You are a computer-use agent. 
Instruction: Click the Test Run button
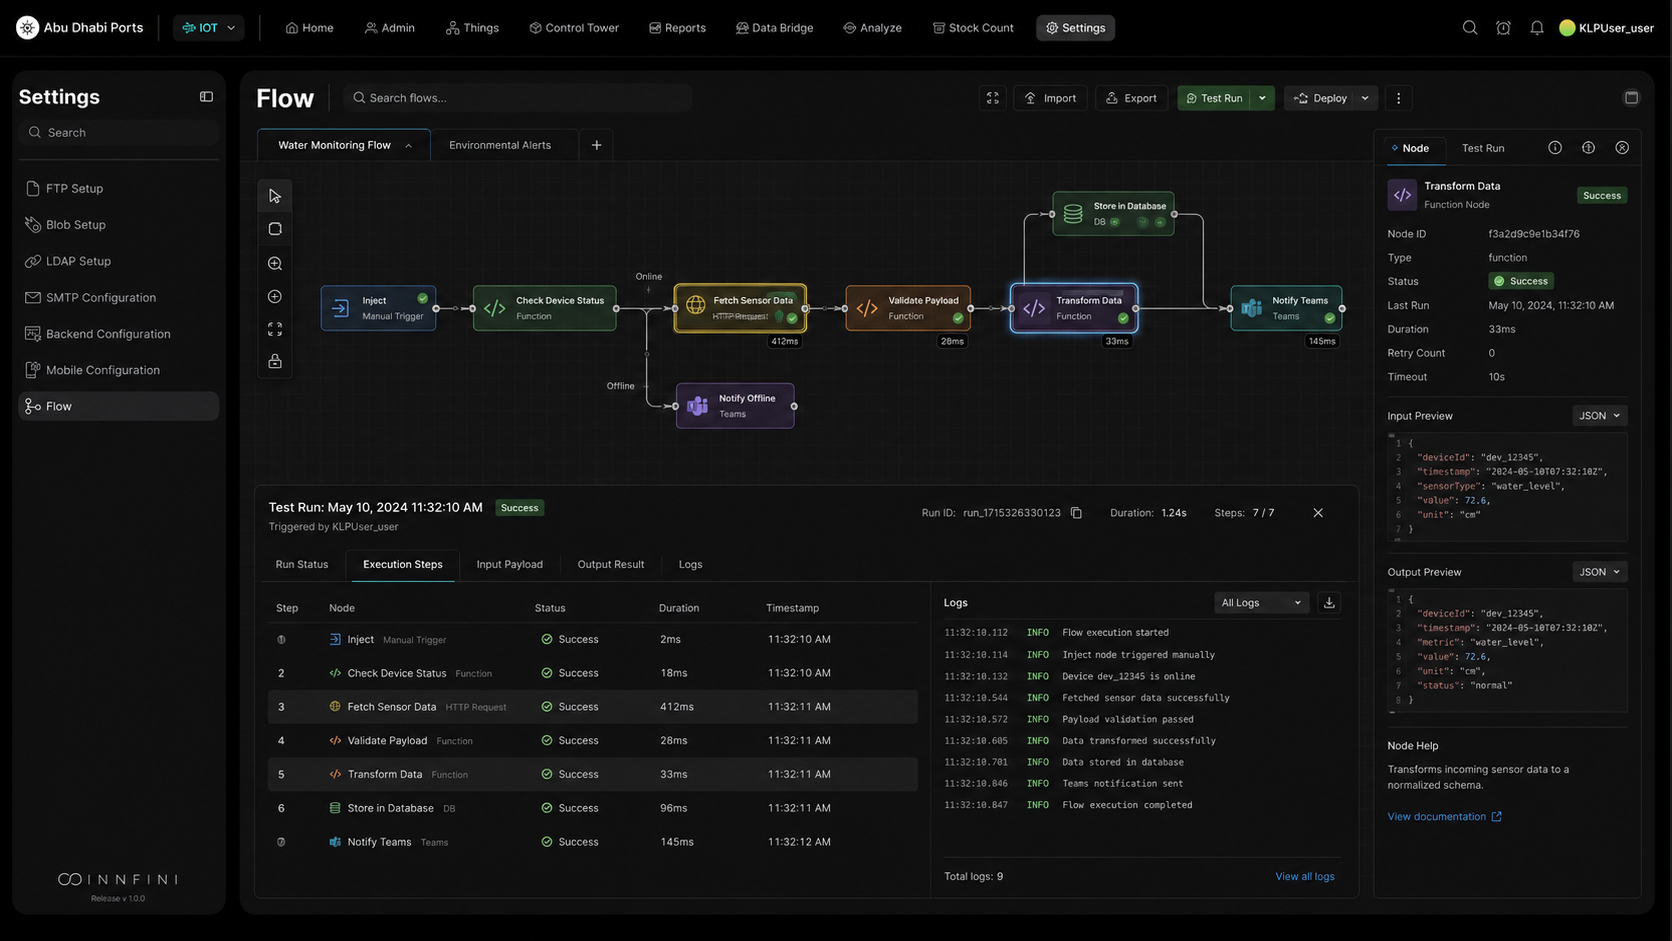[x=1214, y=98]
